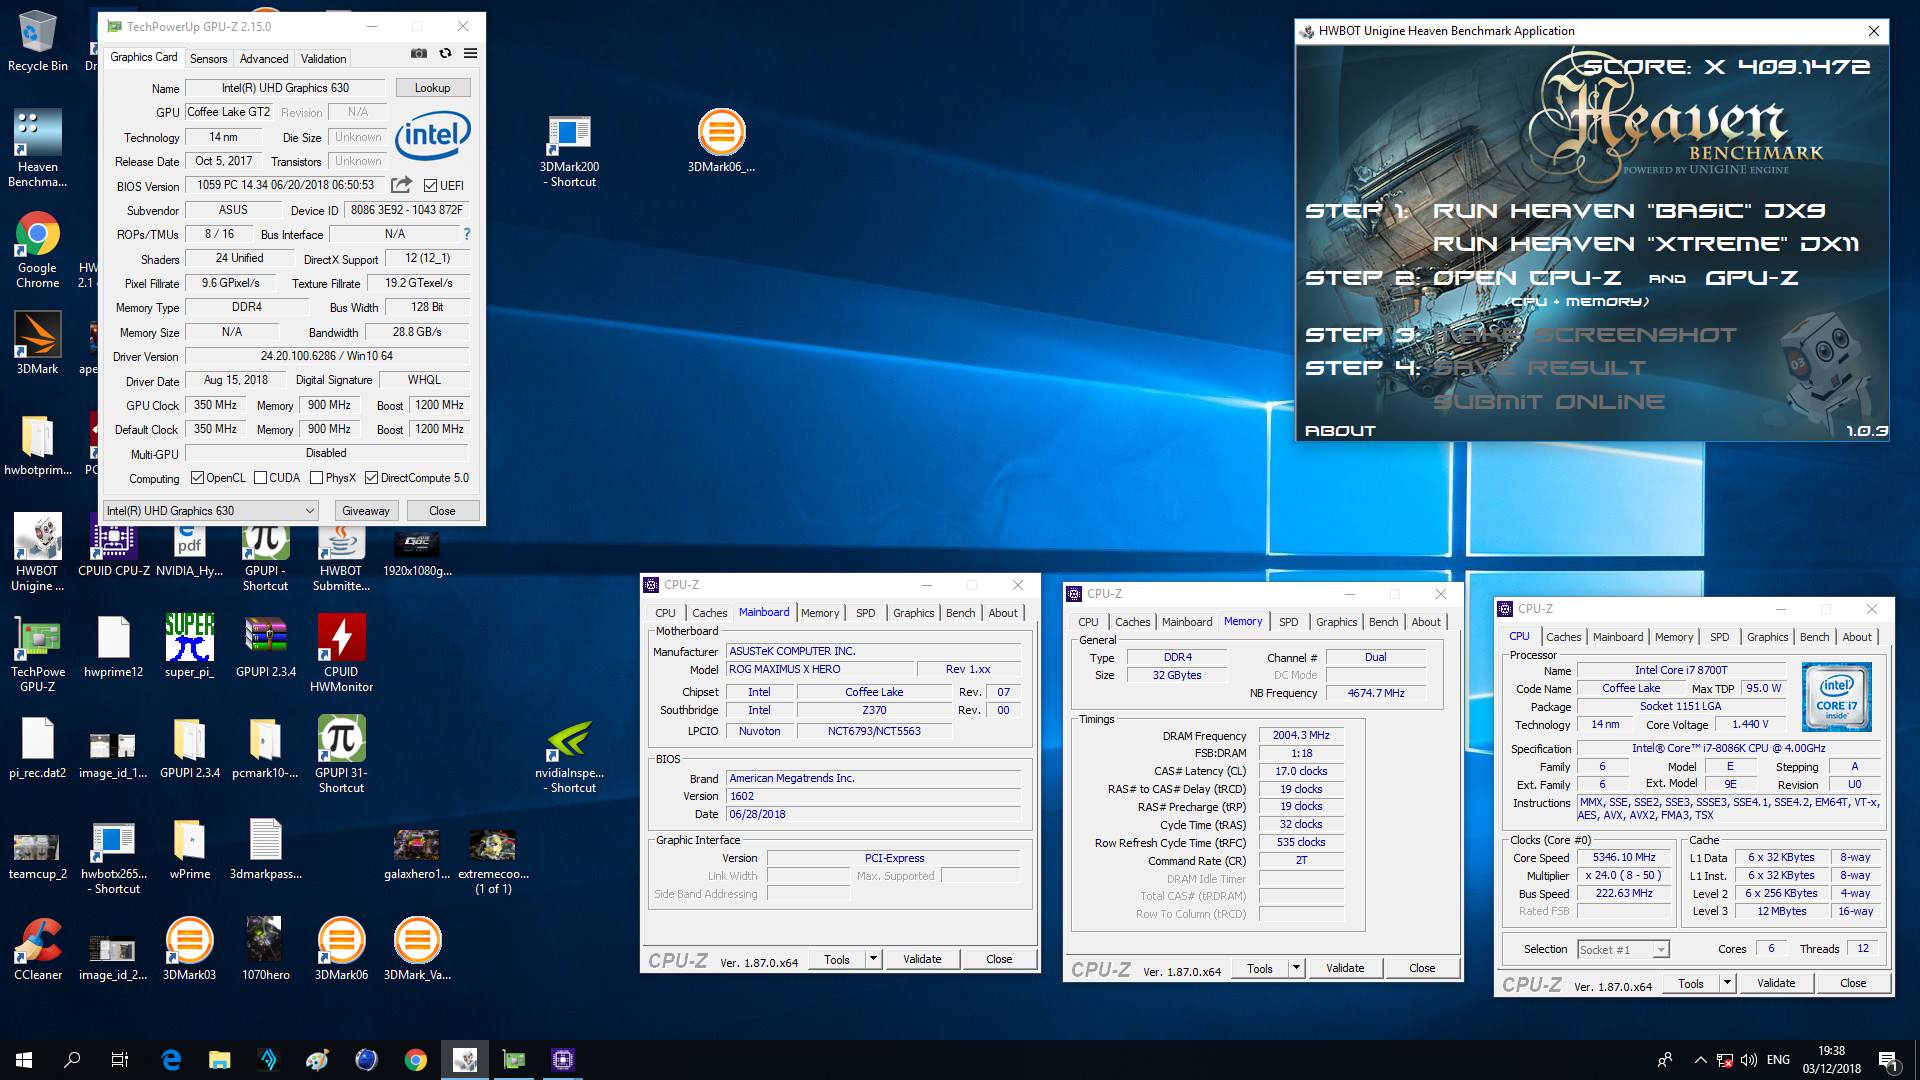This screenshot has height=1080, width=1920.
Task: Open Heaven Benchmark desktop icon
Action: [x=38, y=149]
